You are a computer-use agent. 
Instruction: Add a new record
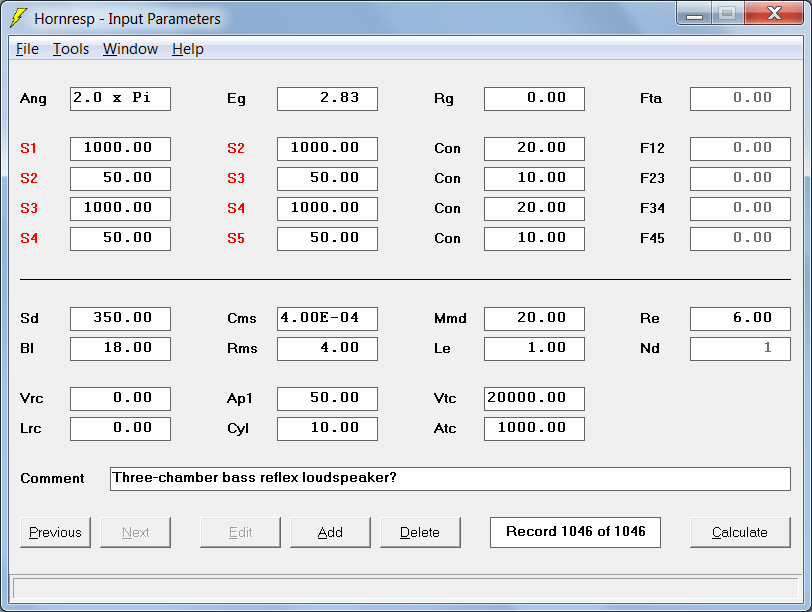[330, 532]
